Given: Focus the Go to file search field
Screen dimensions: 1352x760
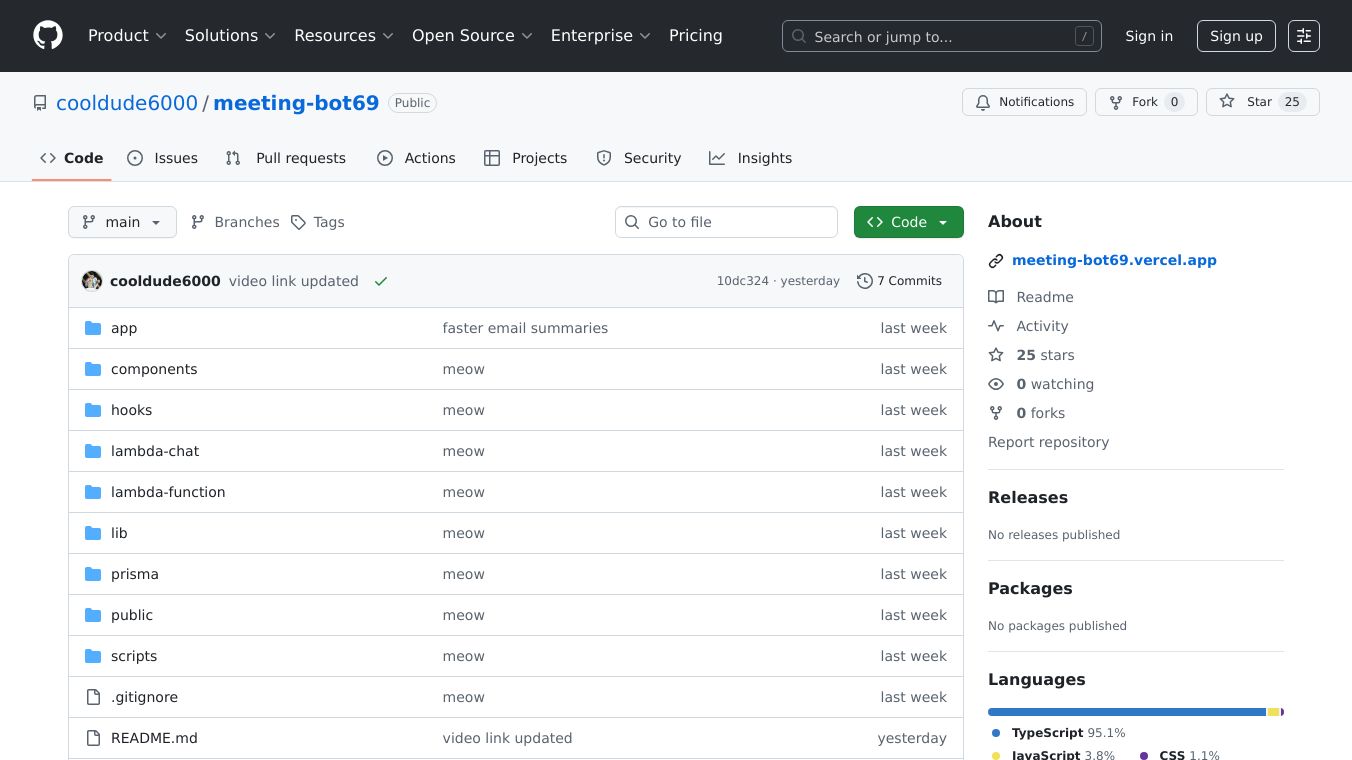Looking at the screenshot, I should pyautogui.click(x=726, y=222).
